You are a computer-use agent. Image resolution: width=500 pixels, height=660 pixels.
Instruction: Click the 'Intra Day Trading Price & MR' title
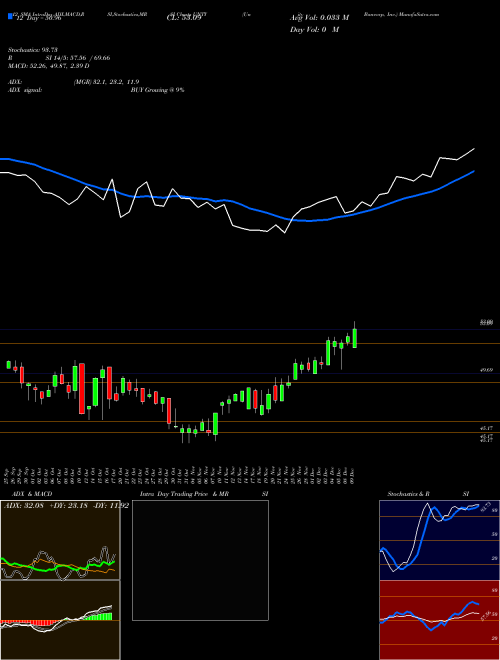(x=184, y=494)
